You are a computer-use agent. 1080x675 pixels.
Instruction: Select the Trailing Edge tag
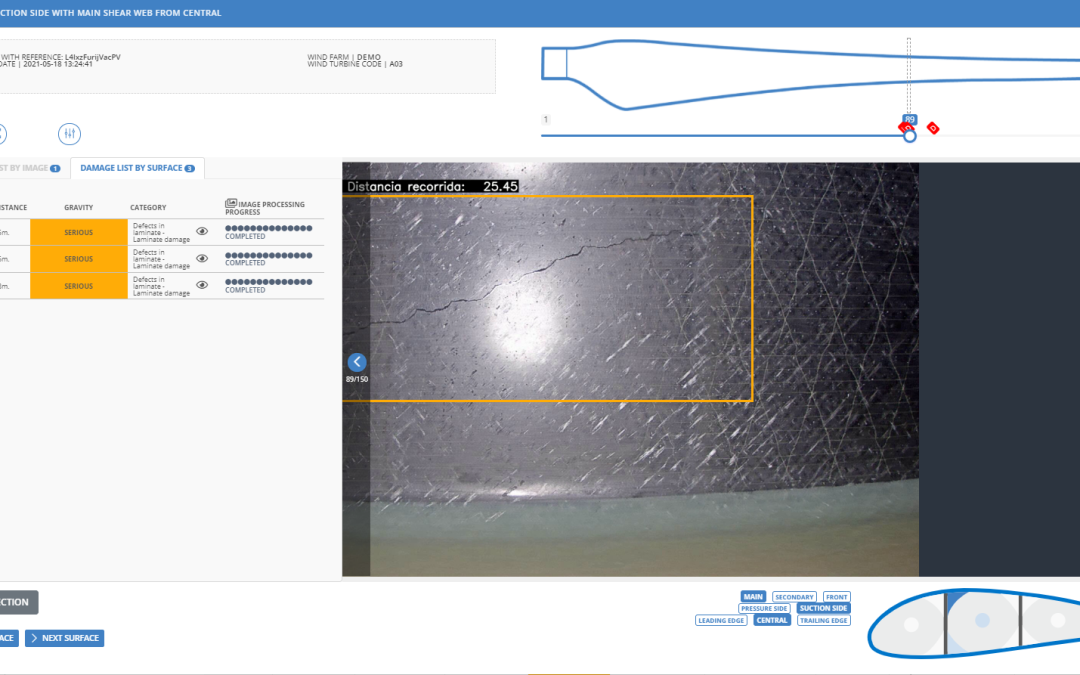coord(824,621)
